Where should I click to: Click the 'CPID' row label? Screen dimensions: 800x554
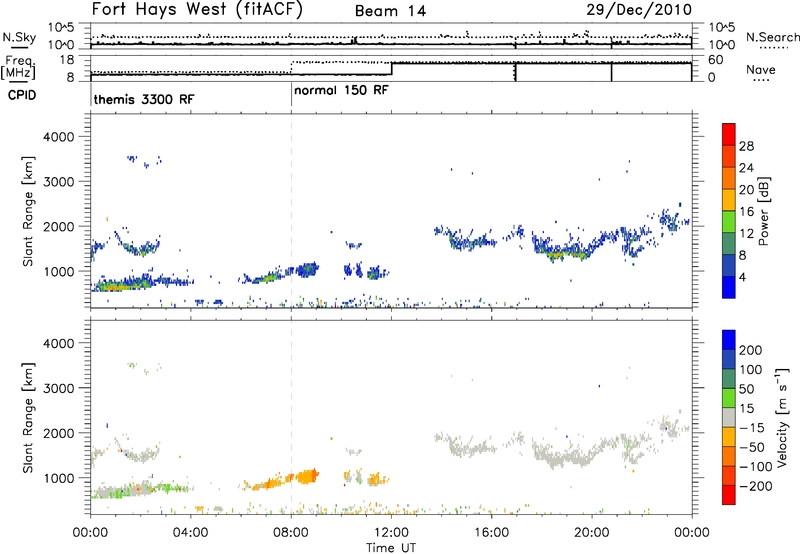point(22,95)
